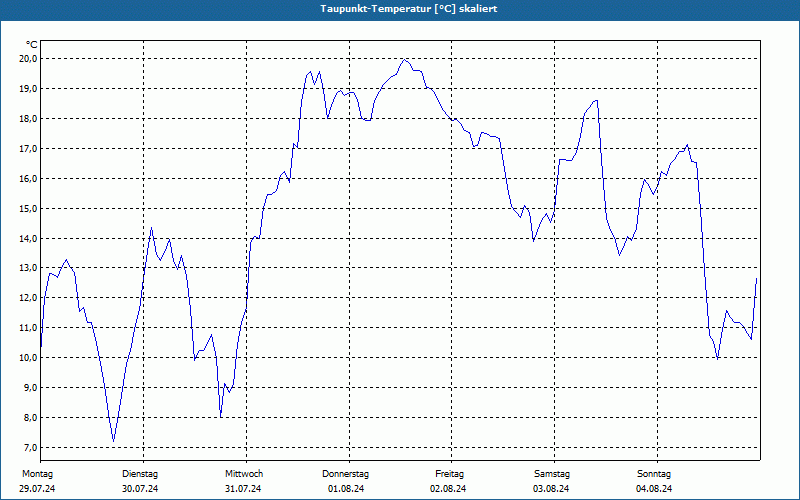The width and height of the screenshot is (800, 500).
Task: Select the 18,0 axis value
Action: (x=29, y=119)
